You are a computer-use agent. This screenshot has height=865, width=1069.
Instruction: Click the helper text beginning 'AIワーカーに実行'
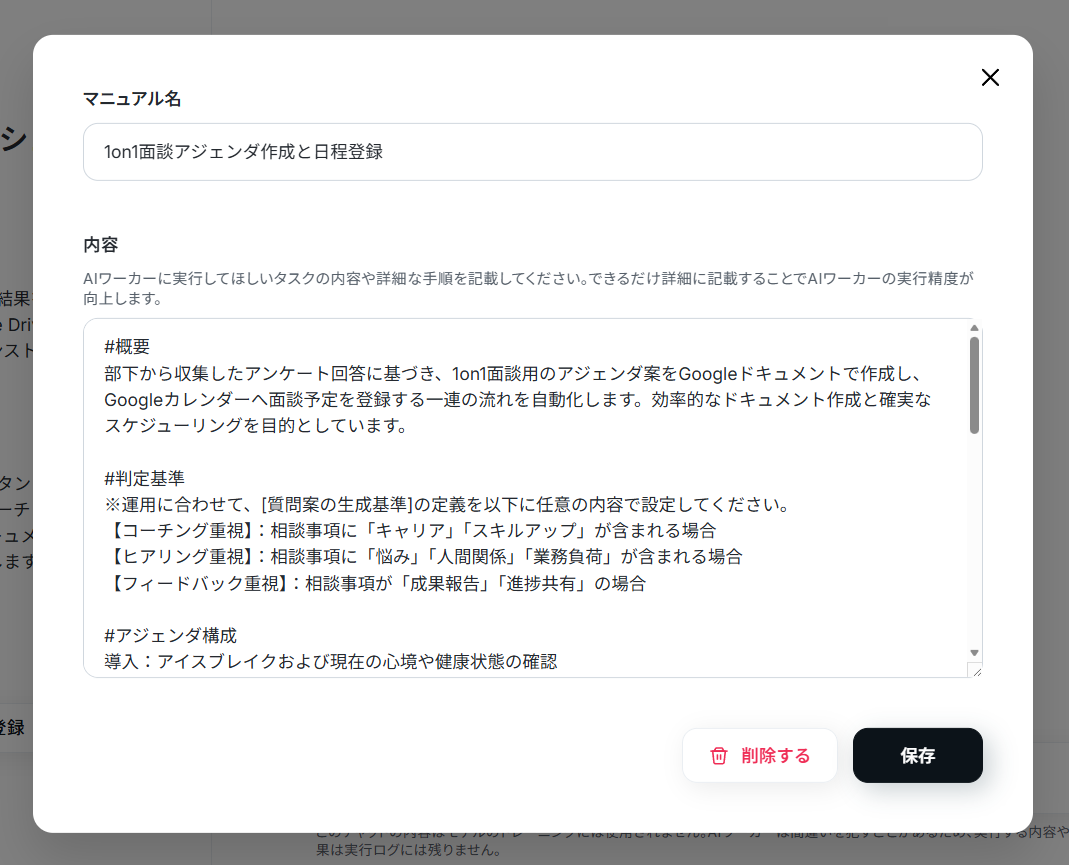click(x=528, y=288)
